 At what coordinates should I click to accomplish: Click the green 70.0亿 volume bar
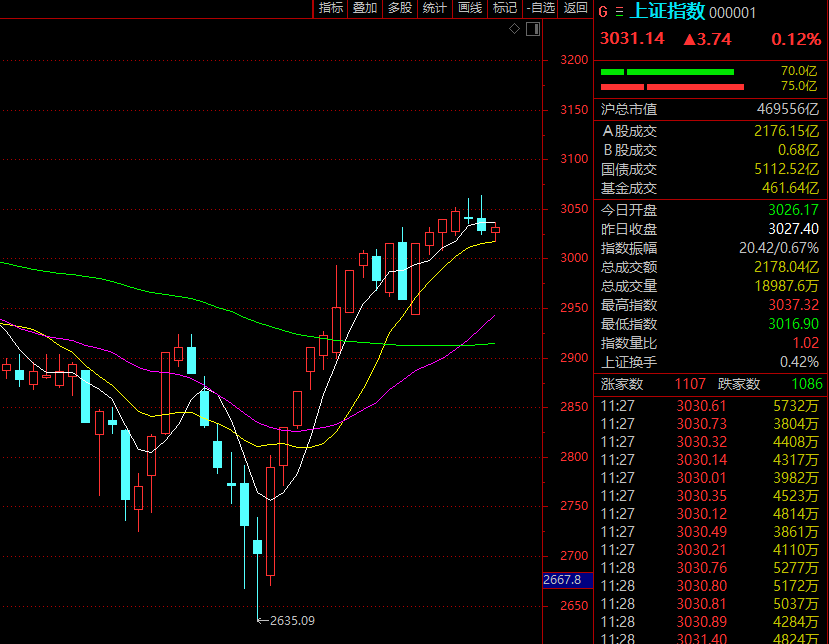[x=667, y=72]
